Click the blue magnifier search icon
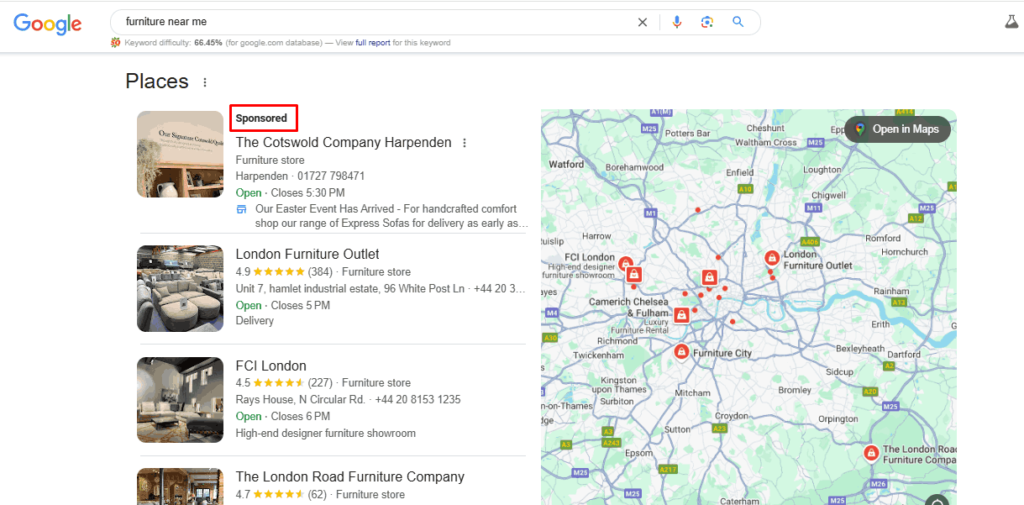This screenshot has height=505, width=1024. (738, 22)
